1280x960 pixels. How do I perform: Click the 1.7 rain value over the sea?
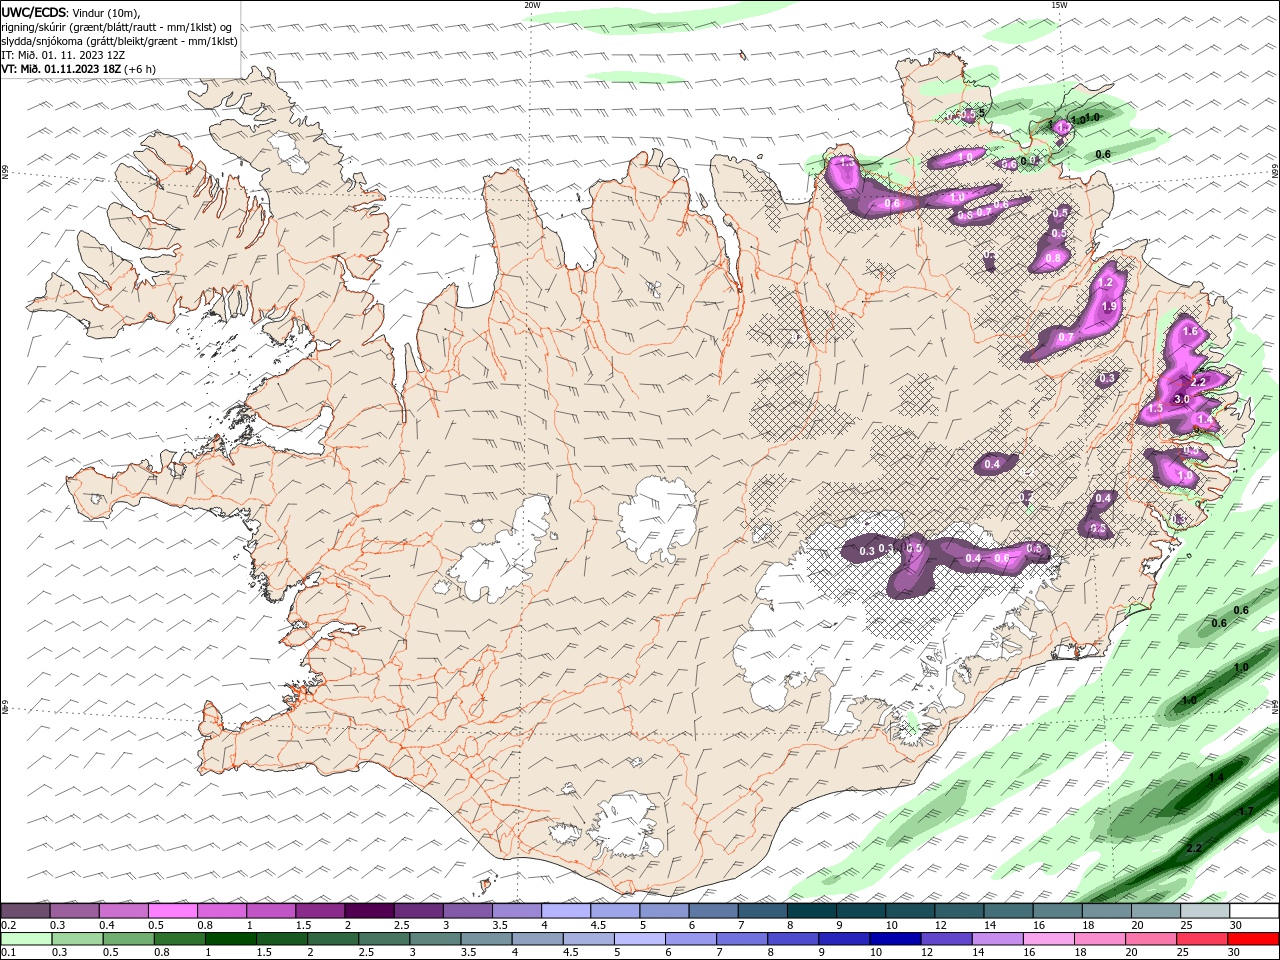tap(1246, 811)
